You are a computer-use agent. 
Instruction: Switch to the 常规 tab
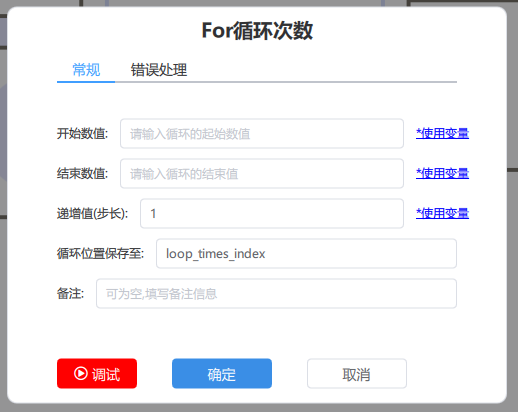click(86, 70)
